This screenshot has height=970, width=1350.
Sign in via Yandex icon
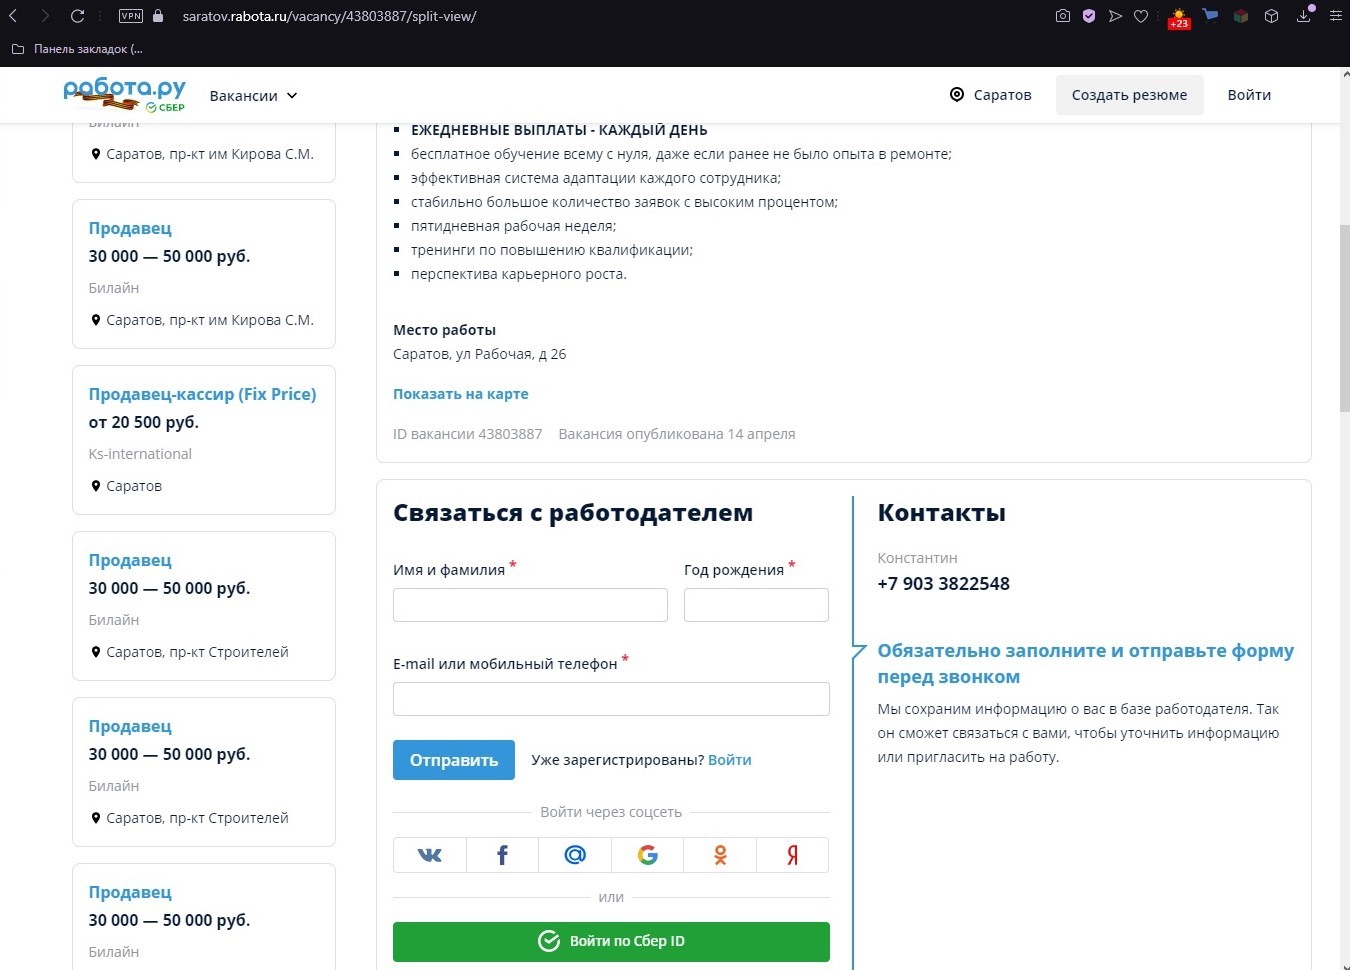point(792,855)
